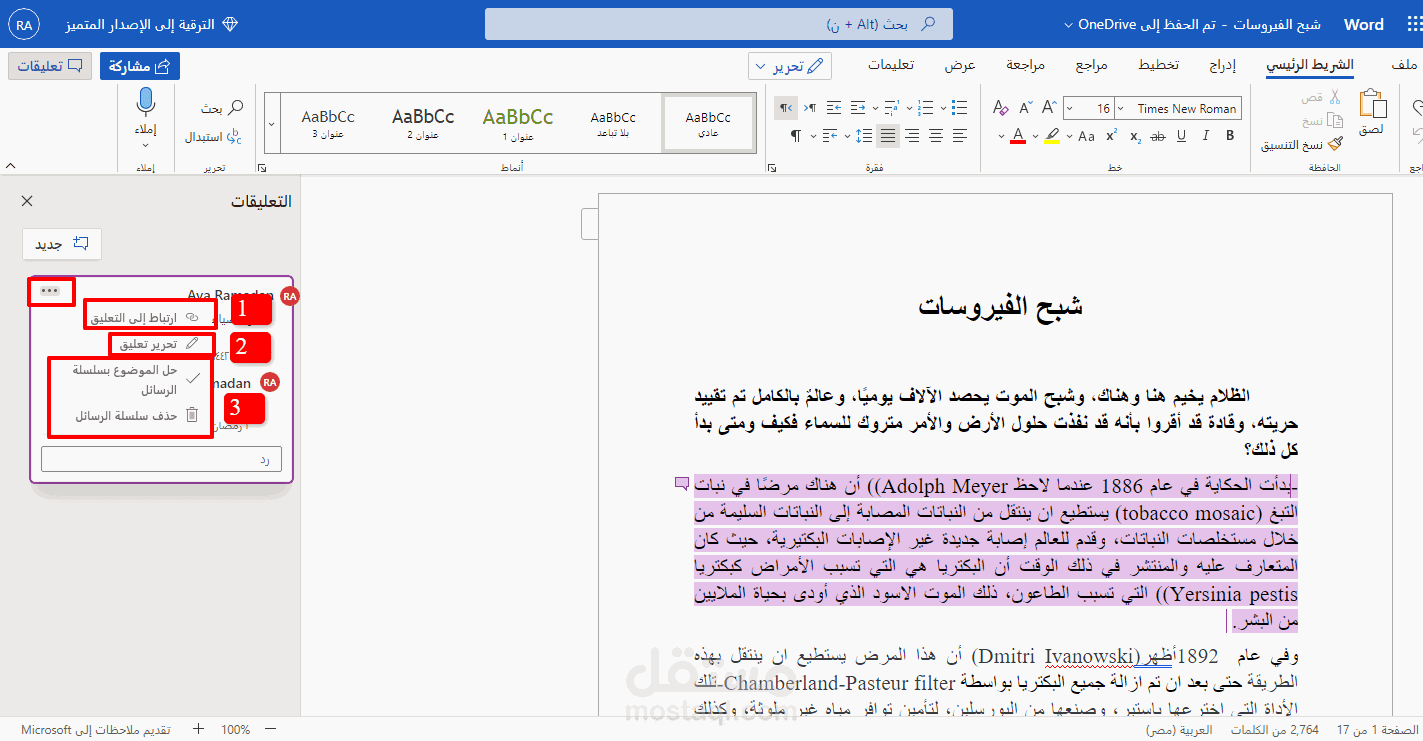The width and height of the screenshot is (1423, 741).
Task: Click the Cut scissors icon
Action: [1336, 97]
